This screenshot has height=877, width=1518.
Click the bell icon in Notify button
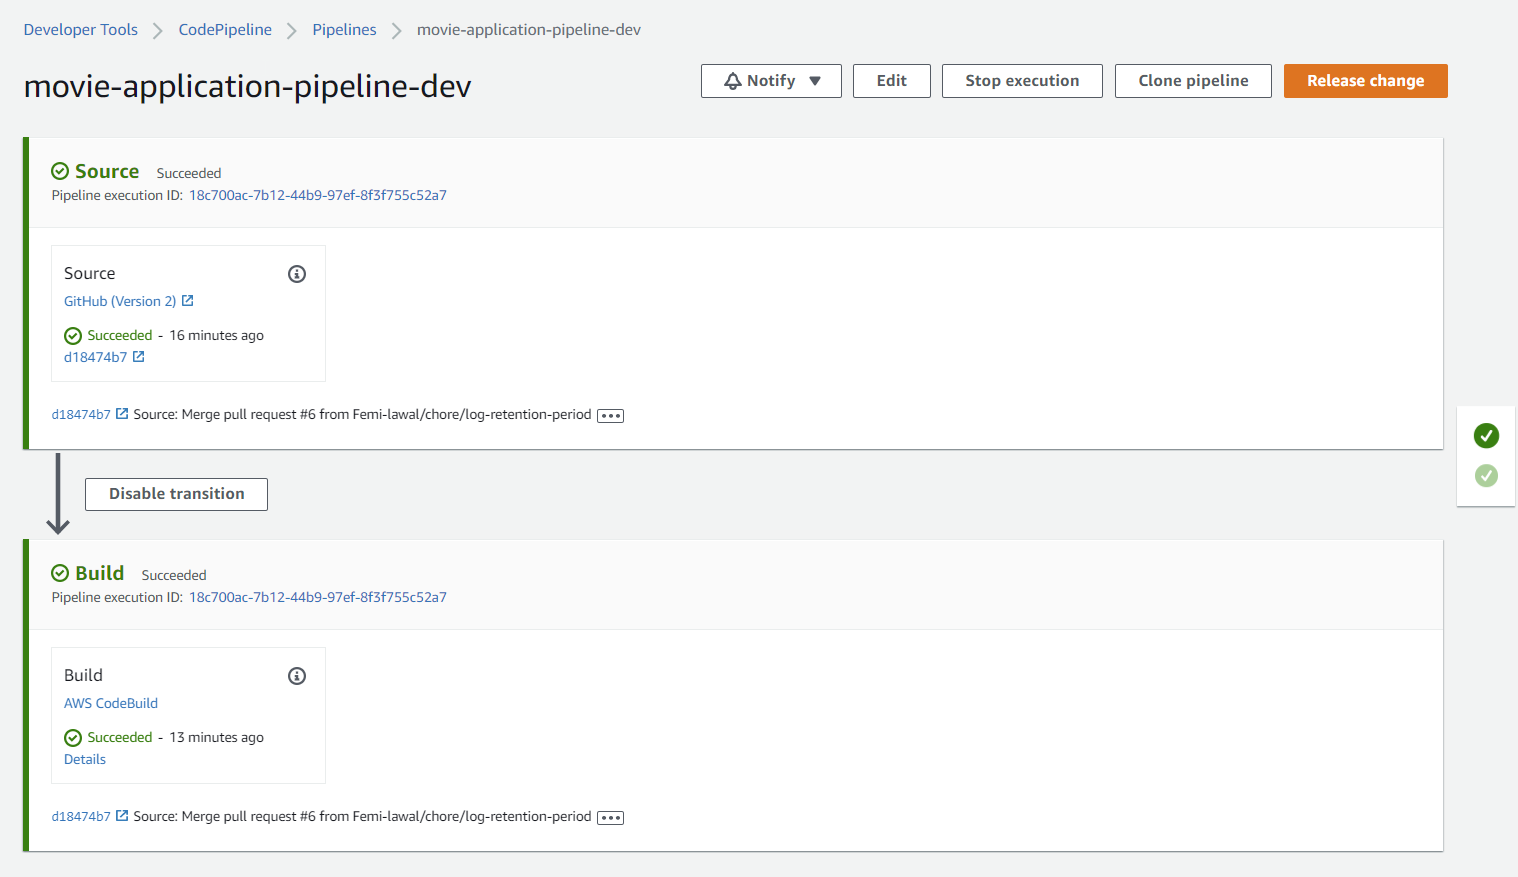tap(733, 81)
